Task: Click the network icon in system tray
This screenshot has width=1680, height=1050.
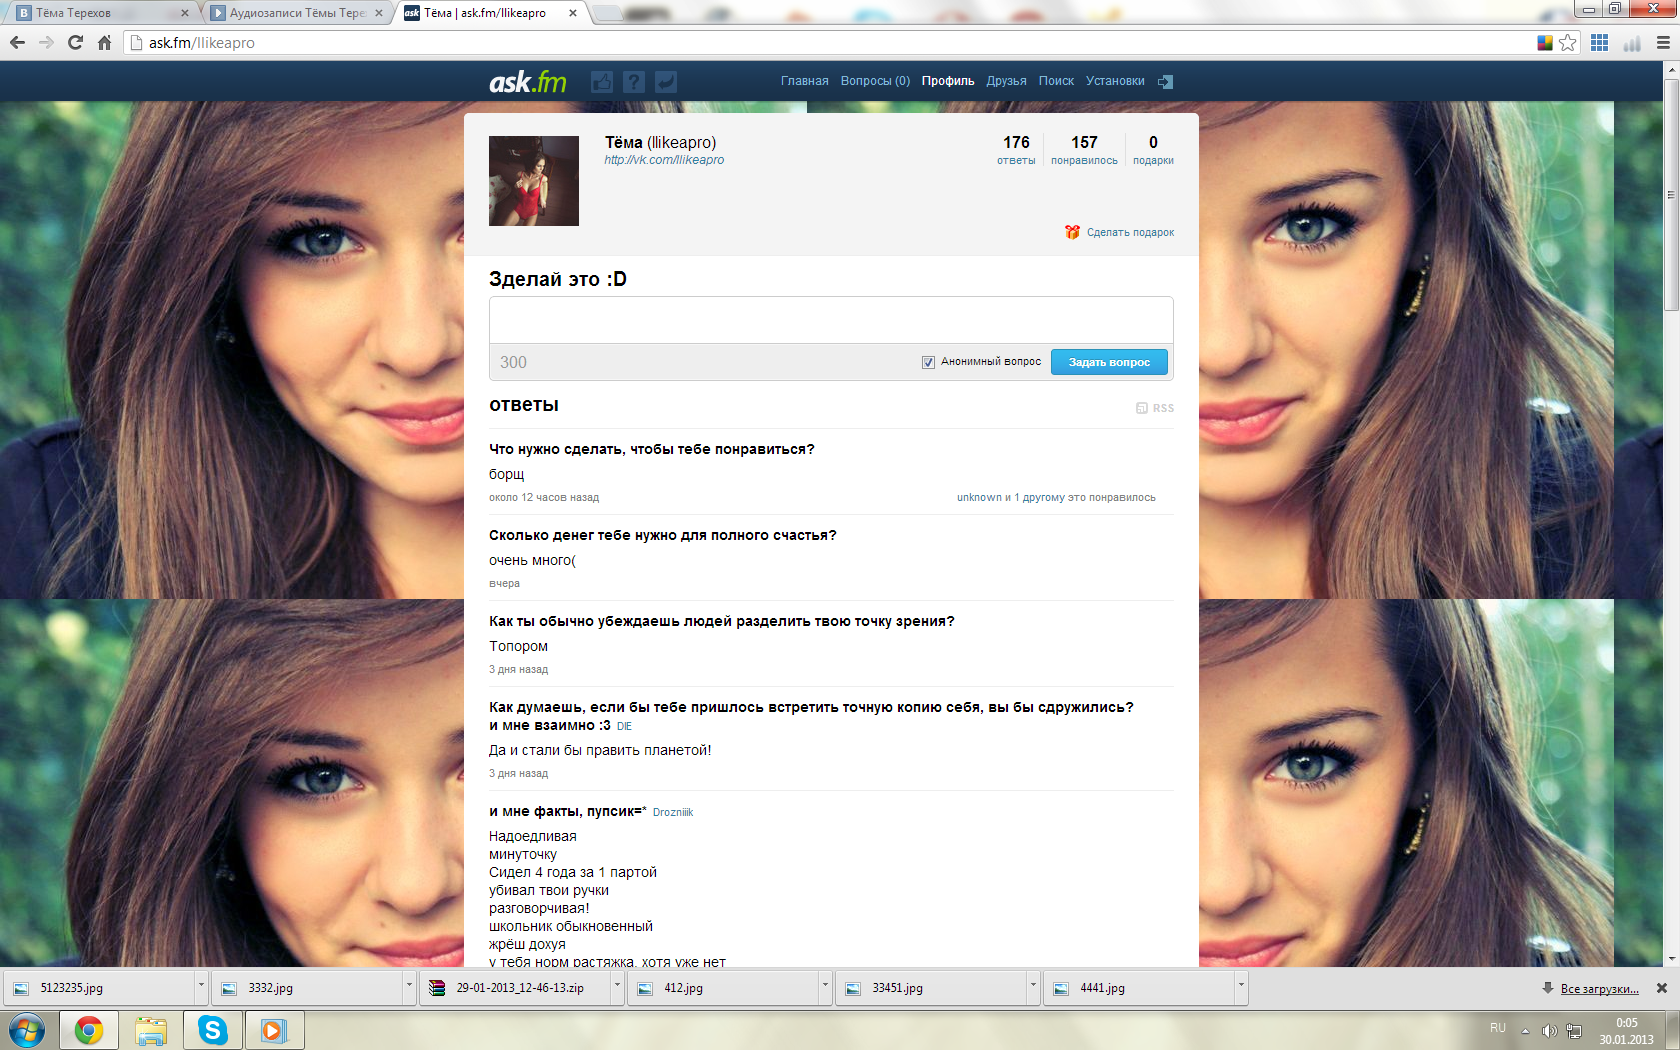Action: [1574, 1030]
